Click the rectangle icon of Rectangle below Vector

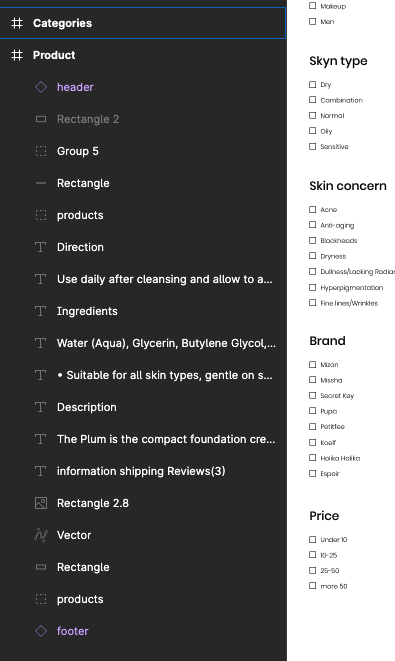point(41,567)
